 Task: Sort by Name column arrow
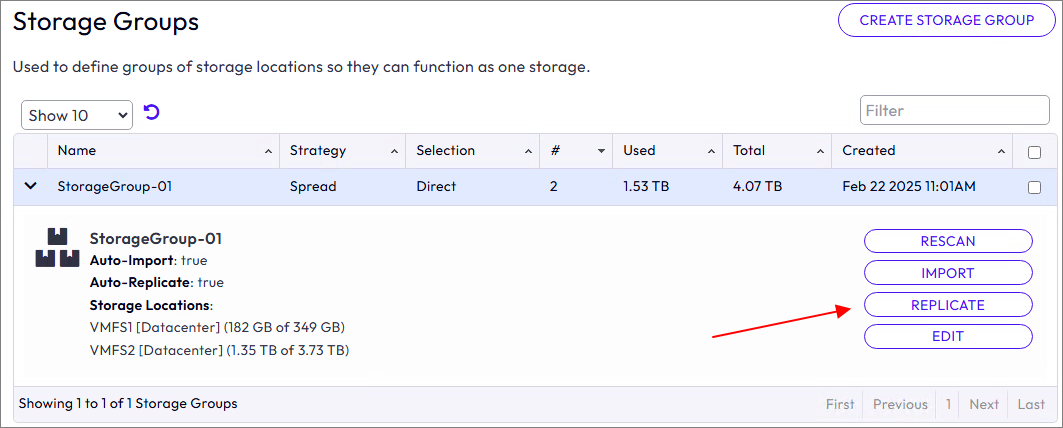click(268, 152)
